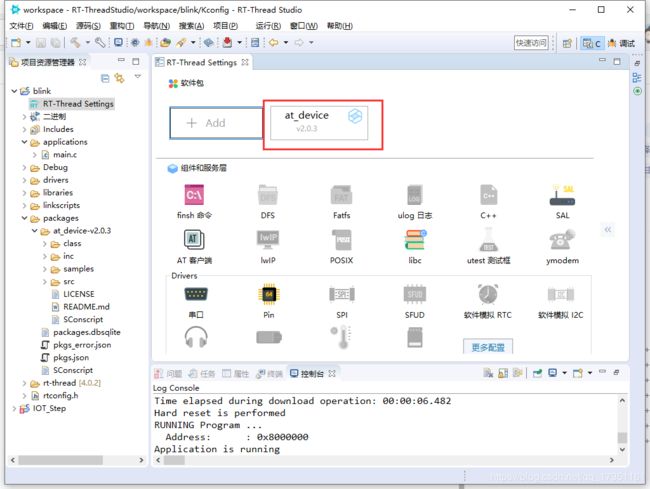This screenshot has width=650, height=489.
Task: Click the build hammer toolbar icon
Action: click(x=75, y=42)
